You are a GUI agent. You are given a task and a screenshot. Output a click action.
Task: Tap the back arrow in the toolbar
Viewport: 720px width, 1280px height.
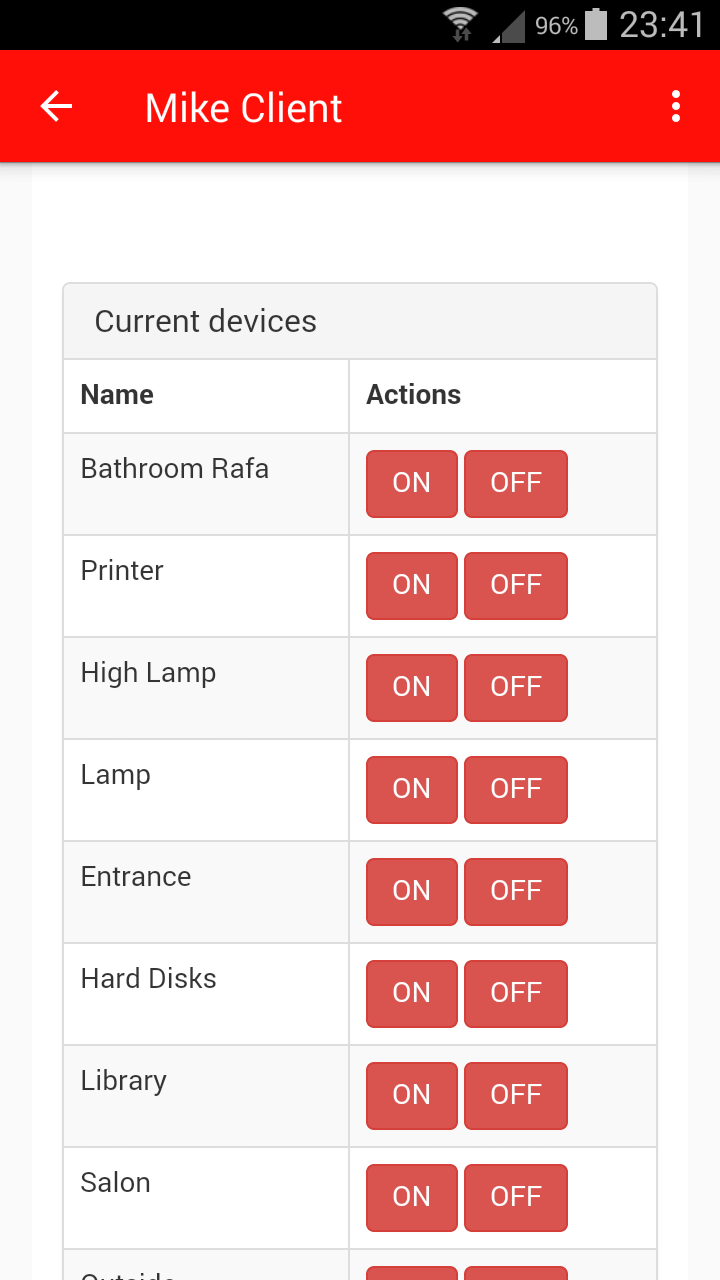[x=55, y=105]
